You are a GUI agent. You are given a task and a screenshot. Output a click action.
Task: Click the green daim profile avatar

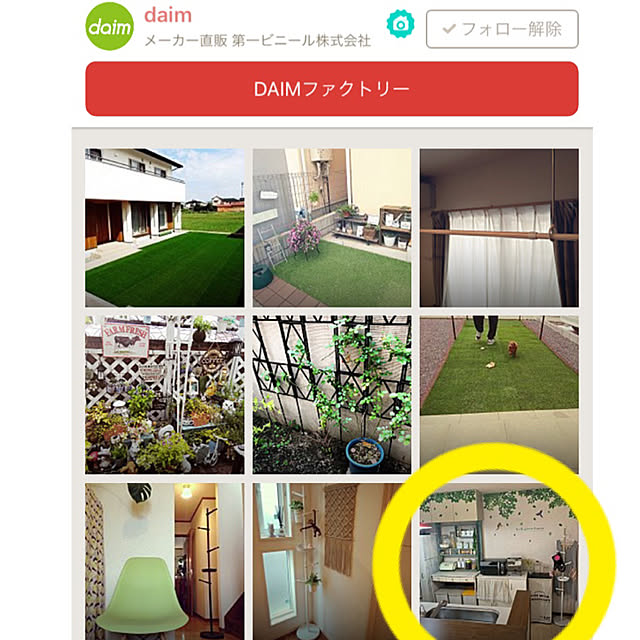click(109, 27)
